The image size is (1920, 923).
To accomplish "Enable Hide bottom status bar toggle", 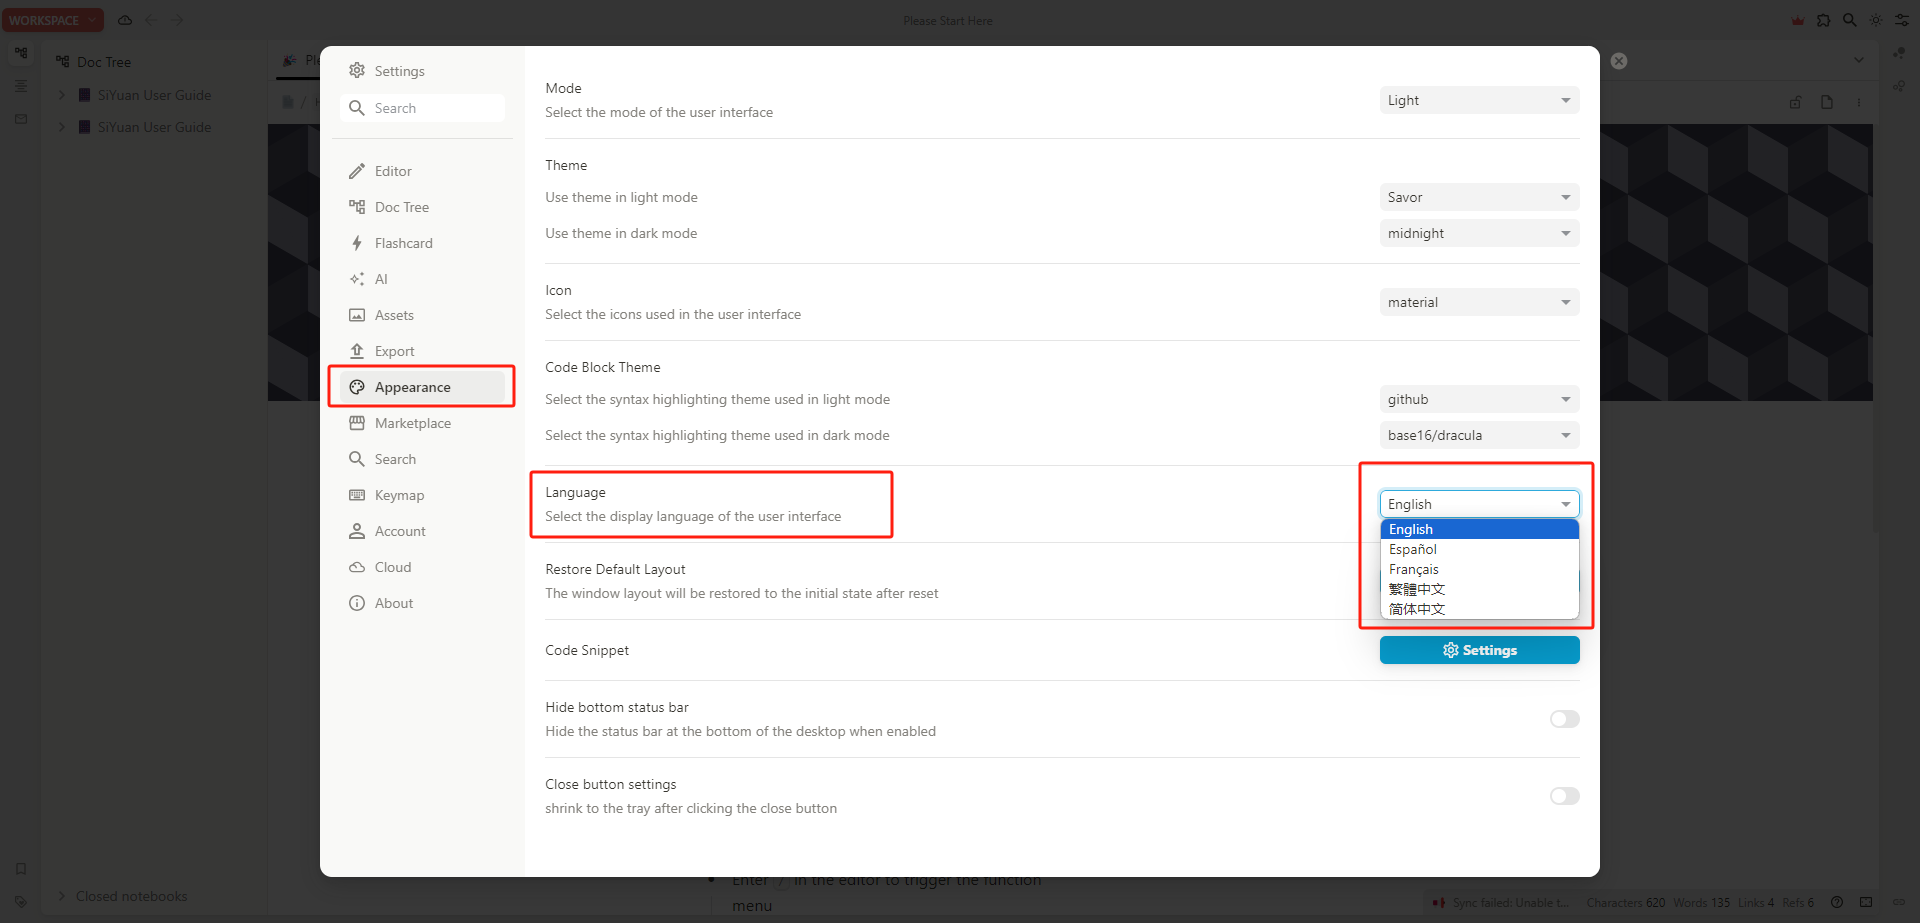I will click(x=1564, y=719).
